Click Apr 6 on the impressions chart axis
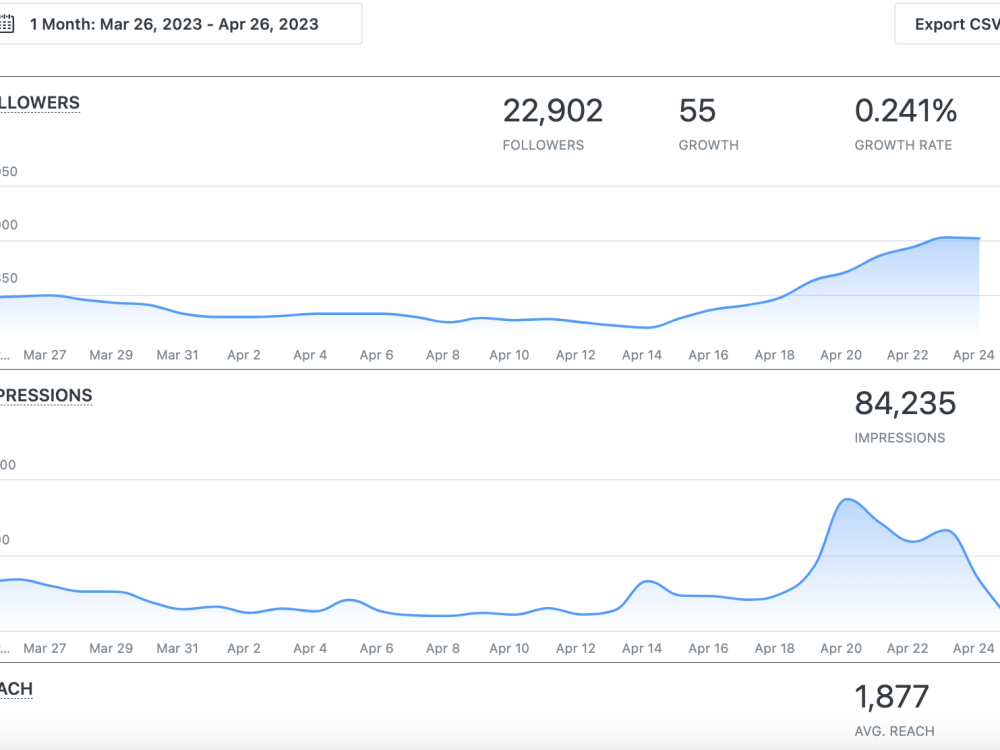Image resolution: width=1000 pixels, height=750 pixels. coord(376,649)
